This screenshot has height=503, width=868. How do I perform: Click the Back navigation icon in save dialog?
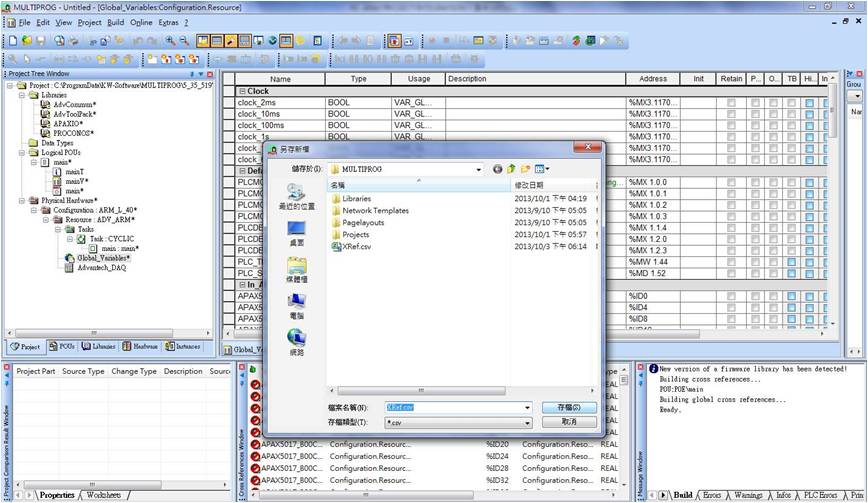[x=498, y=169]
